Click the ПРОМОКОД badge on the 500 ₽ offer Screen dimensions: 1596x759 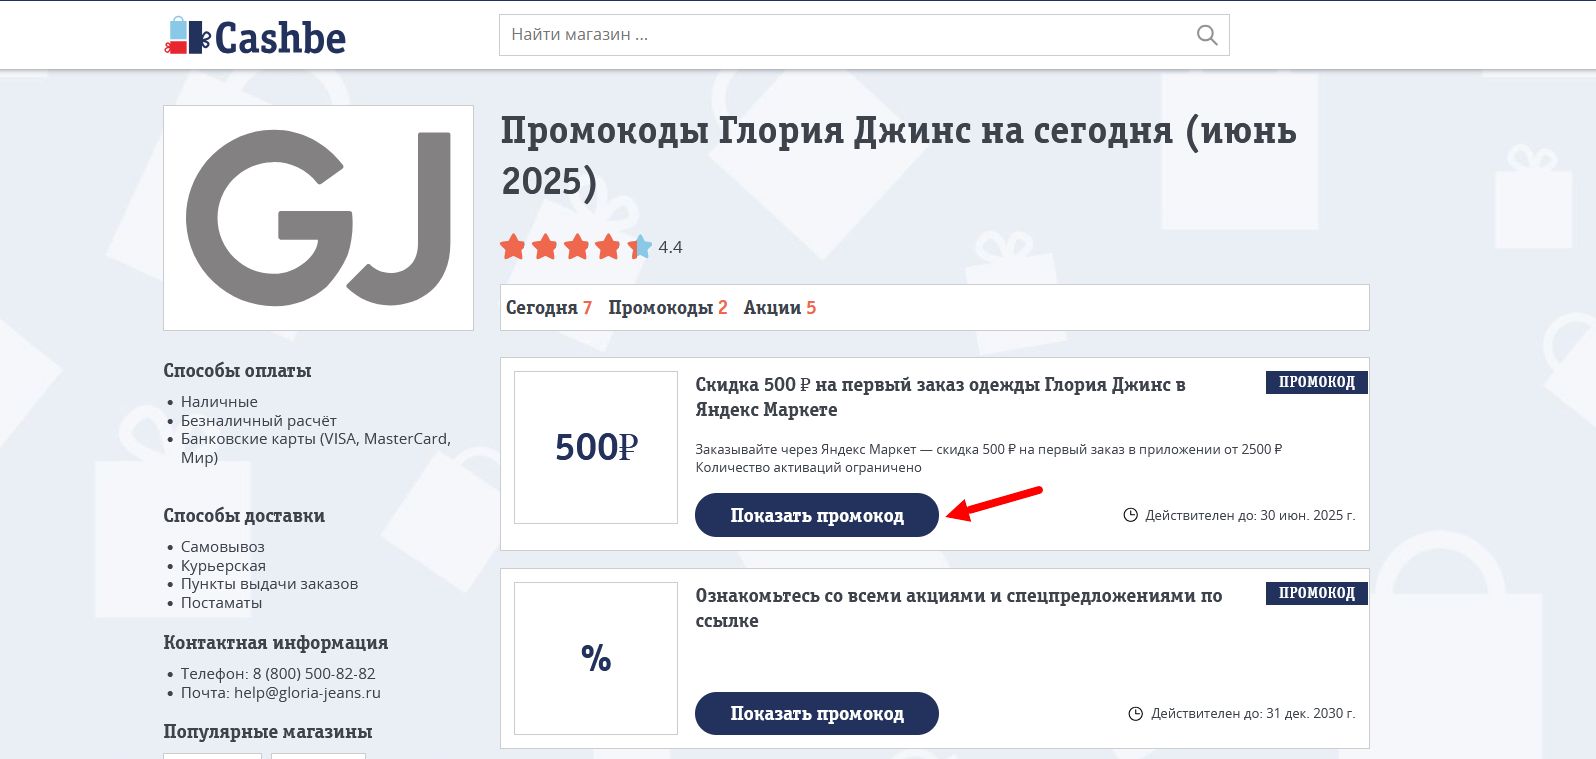point(1316,382)
